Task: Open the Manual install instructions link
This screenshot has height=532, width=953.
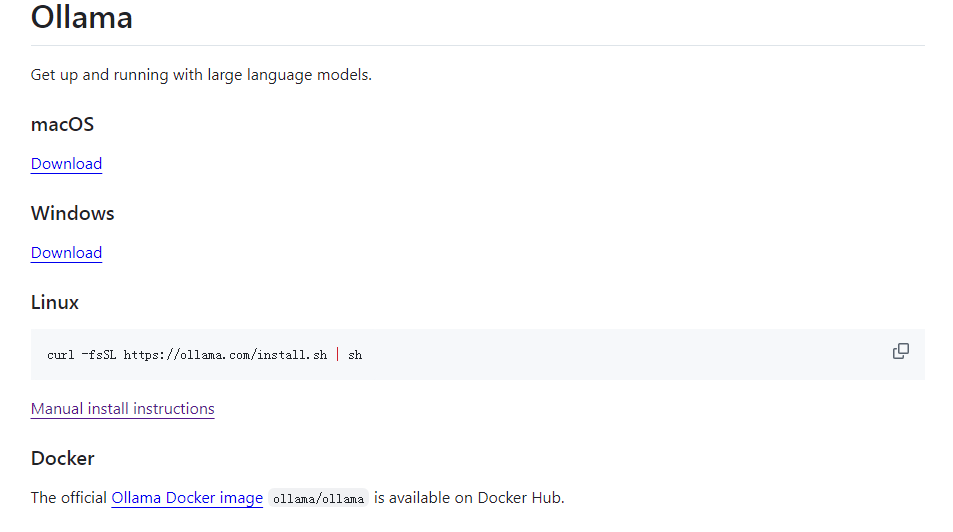Action: [122, 409]
